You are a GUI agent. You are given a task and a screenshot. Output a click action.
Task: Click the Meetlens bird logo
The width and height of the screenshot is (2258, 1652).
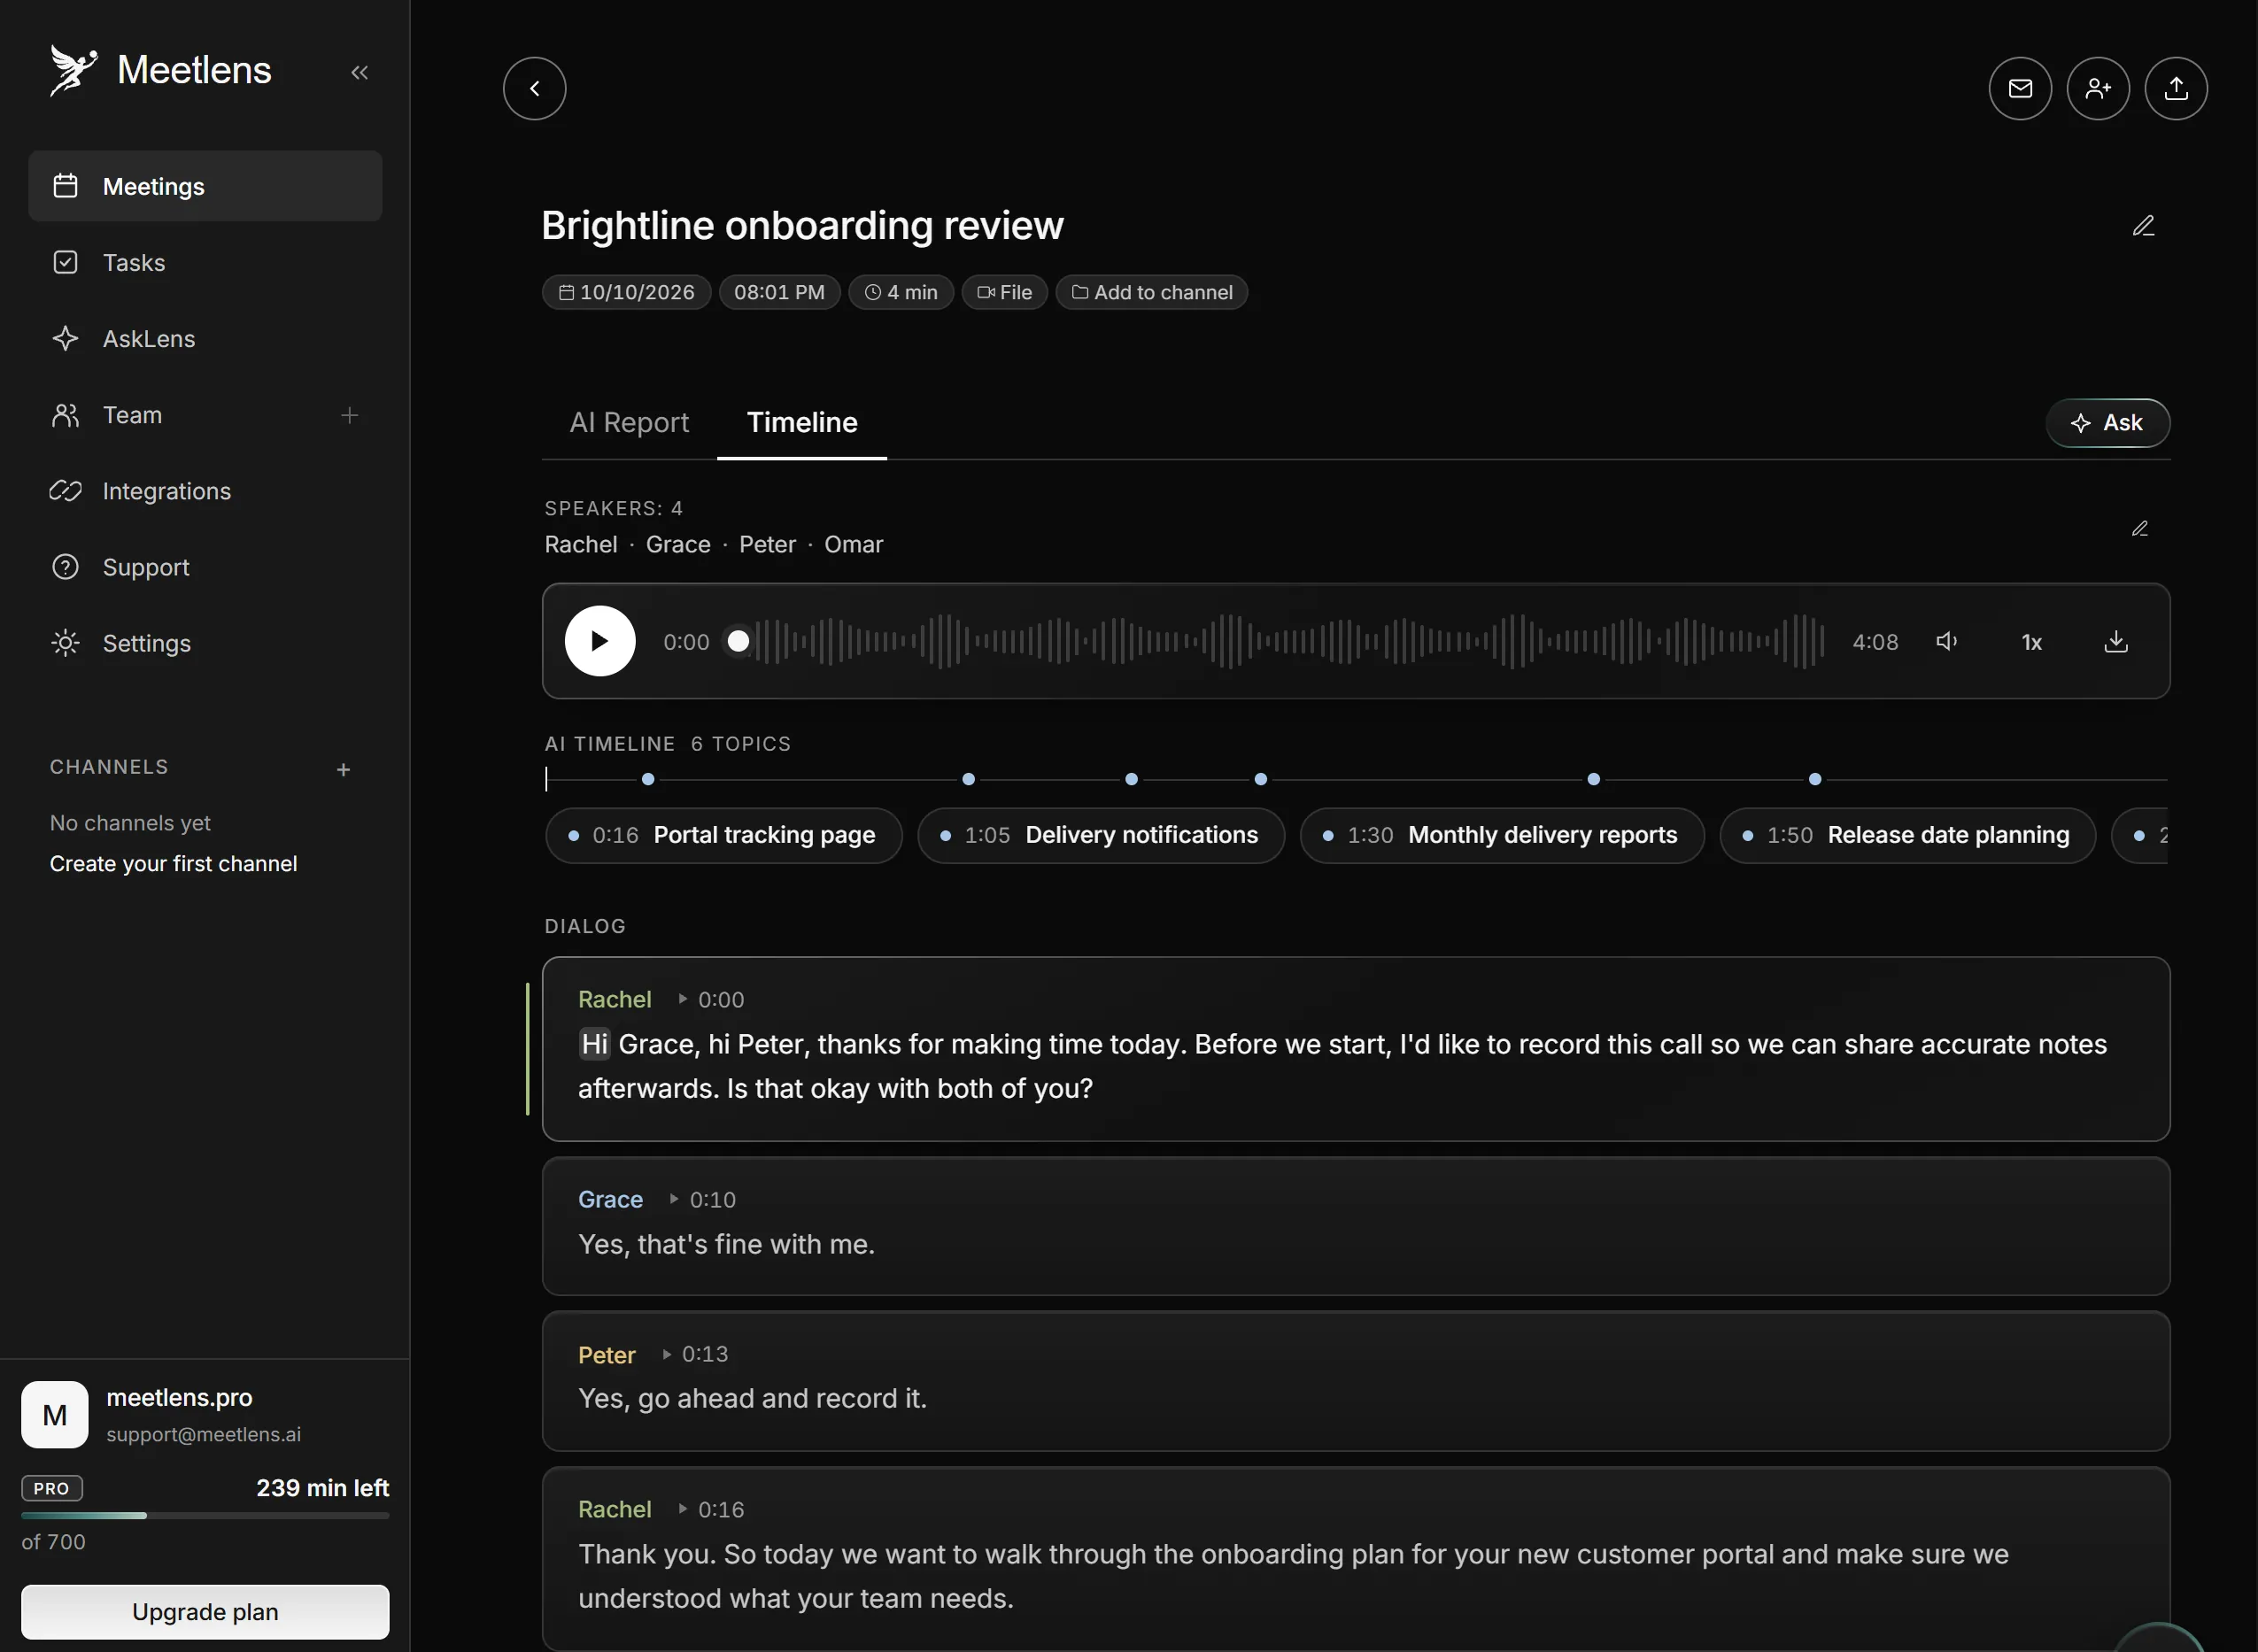pyautogui.click(x=73, y=70)
